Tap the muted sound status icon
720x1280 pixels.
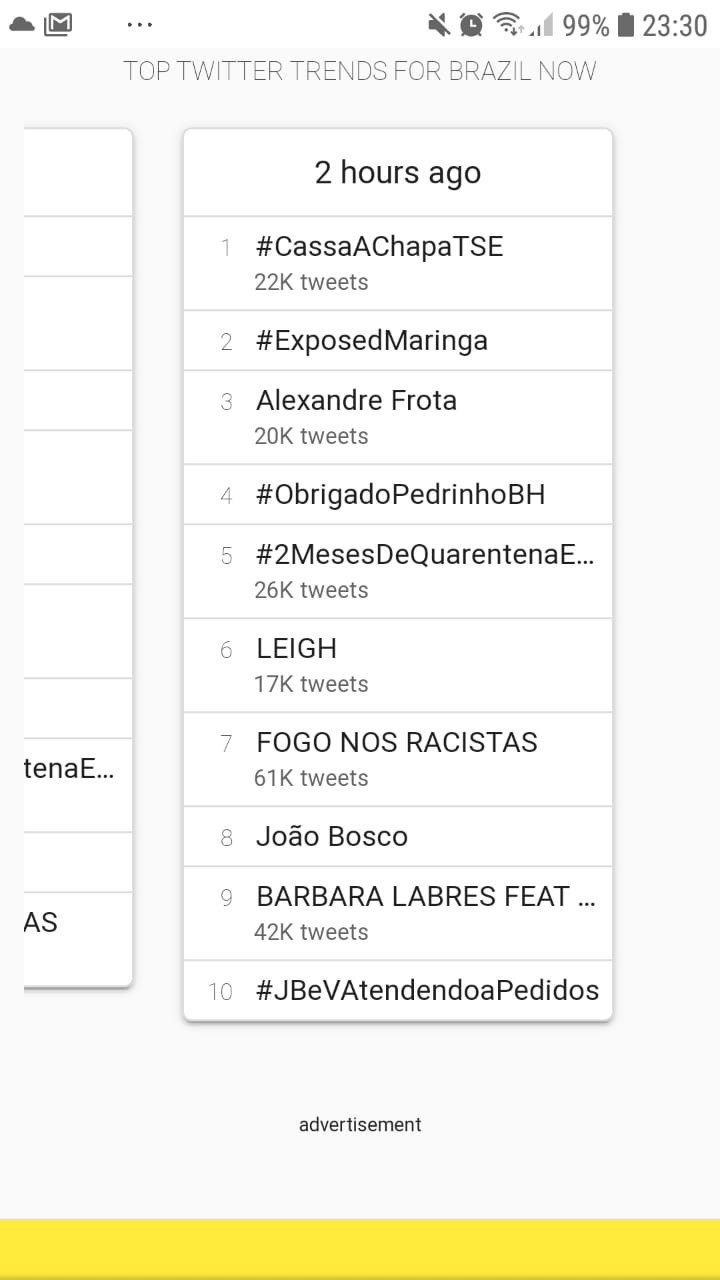438,25
